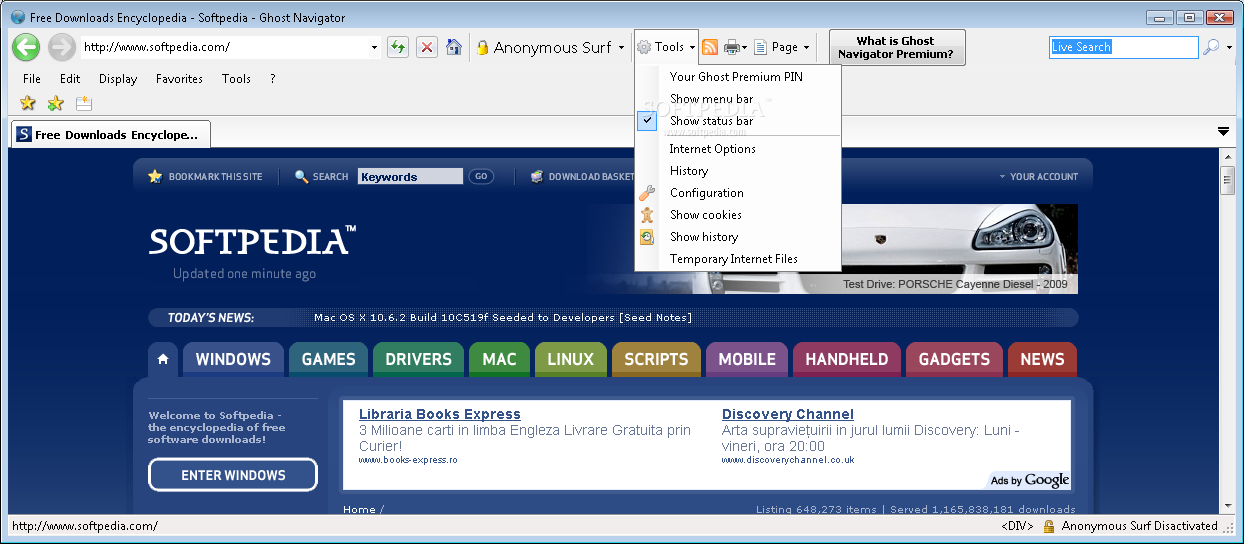Open the orange RSS feeds icon
The image size is (1244, 544).
coord(710,47)
